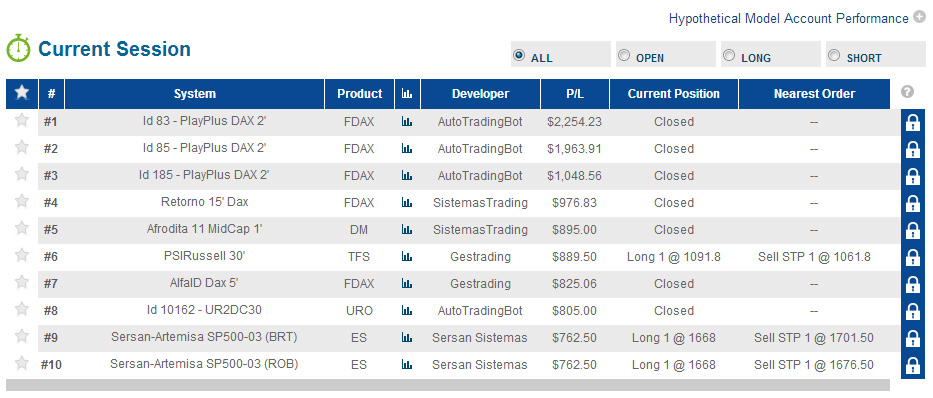The width and height of the screenshot is (933, 398).
Task: Select the SHORT positions filter
Action: [834, 55]
